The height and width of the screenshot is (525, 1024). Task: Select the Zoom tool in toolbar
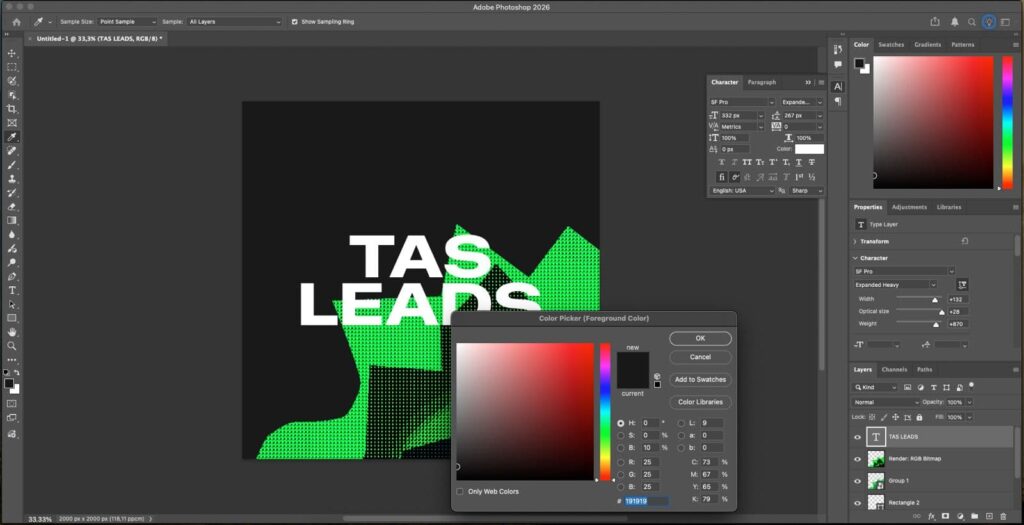pyautogui.click(x=12, y=346)
